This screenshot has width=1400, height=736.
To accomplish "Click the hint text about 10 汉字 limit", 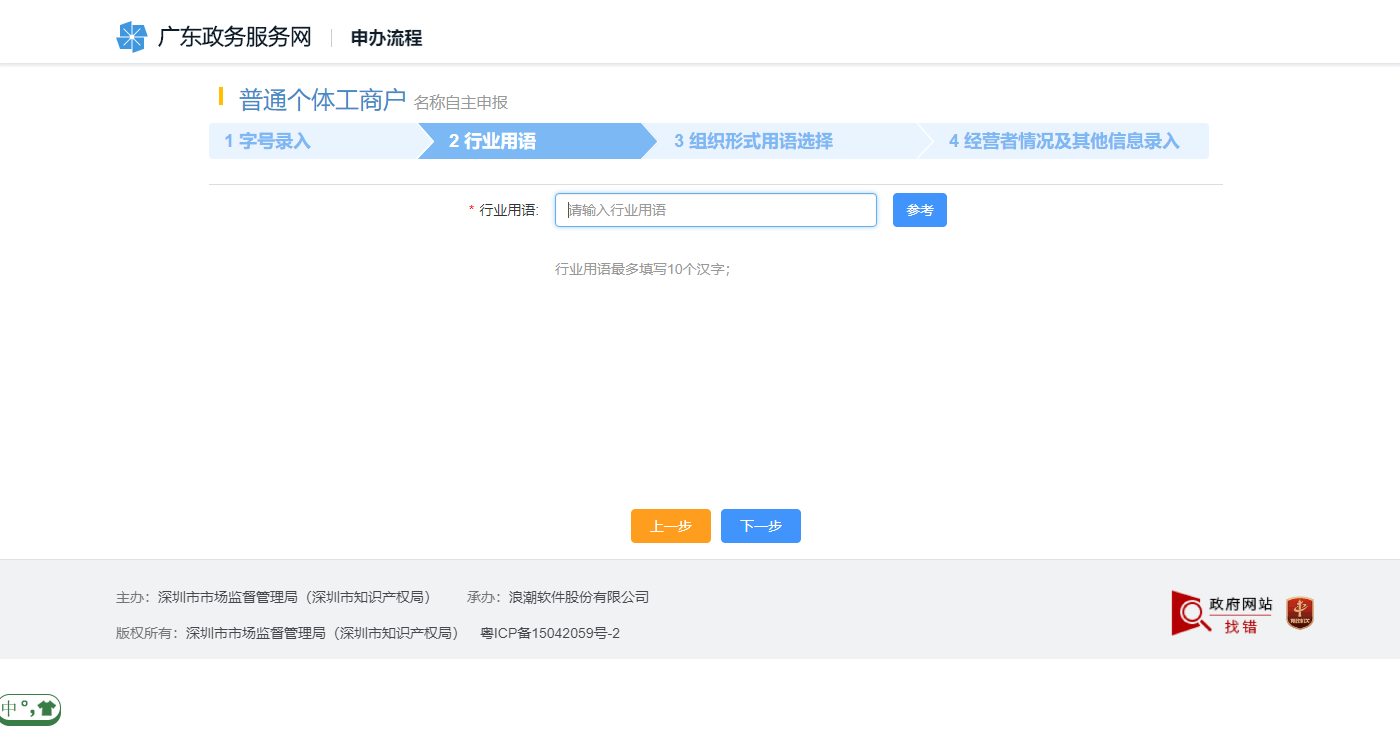I will pyautogui.click(x=645, y=268).
